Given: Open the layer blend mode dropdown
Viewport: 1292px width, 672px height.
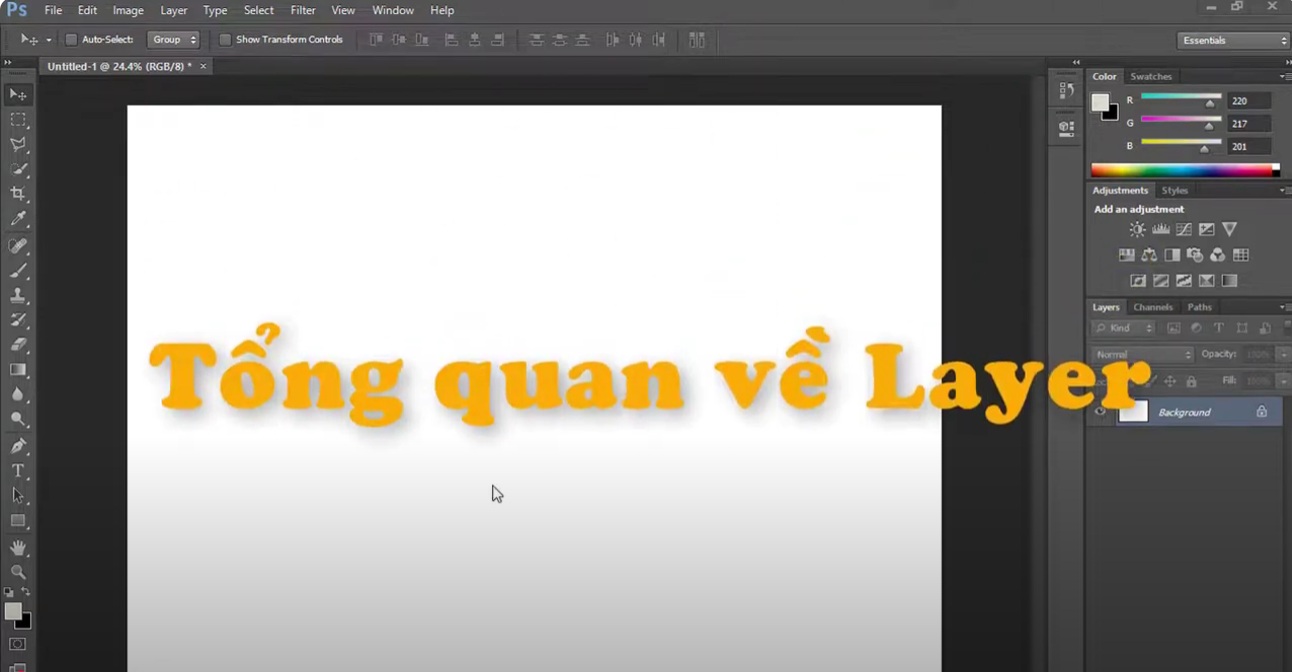Looking at the screenshot, I should click(x=1141, y=354).
